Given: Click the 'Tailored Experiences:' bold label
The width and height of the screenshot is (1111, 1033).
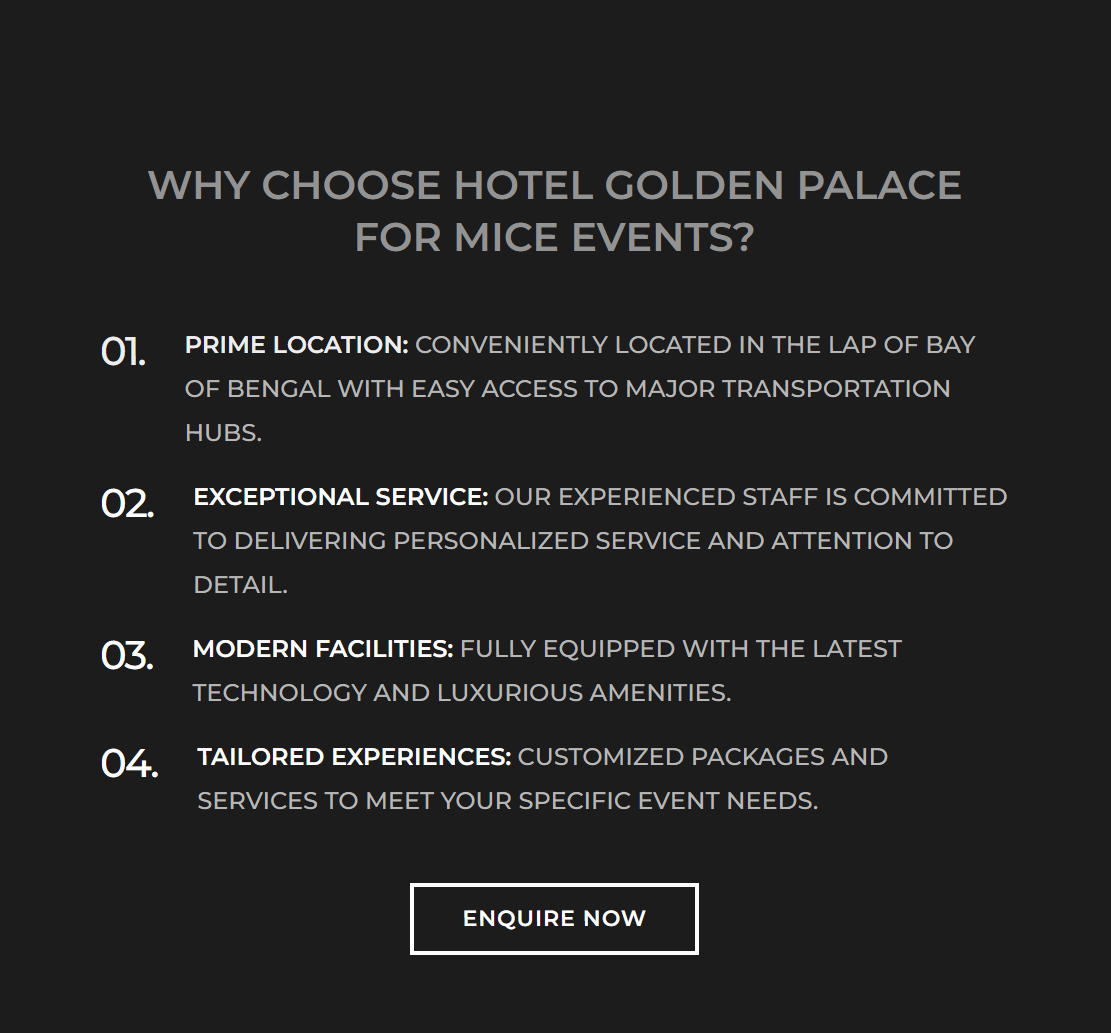Looking at the screenshot, I should 354,757.
